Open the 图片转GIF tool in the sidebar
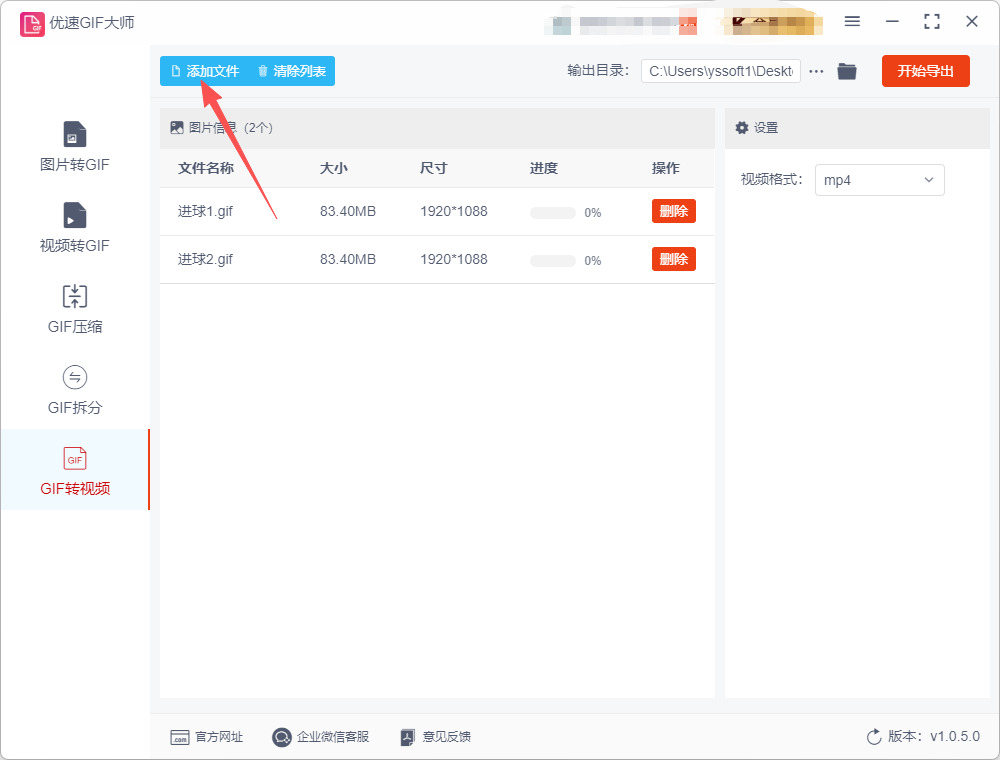1000x760 pixels. 75,147
